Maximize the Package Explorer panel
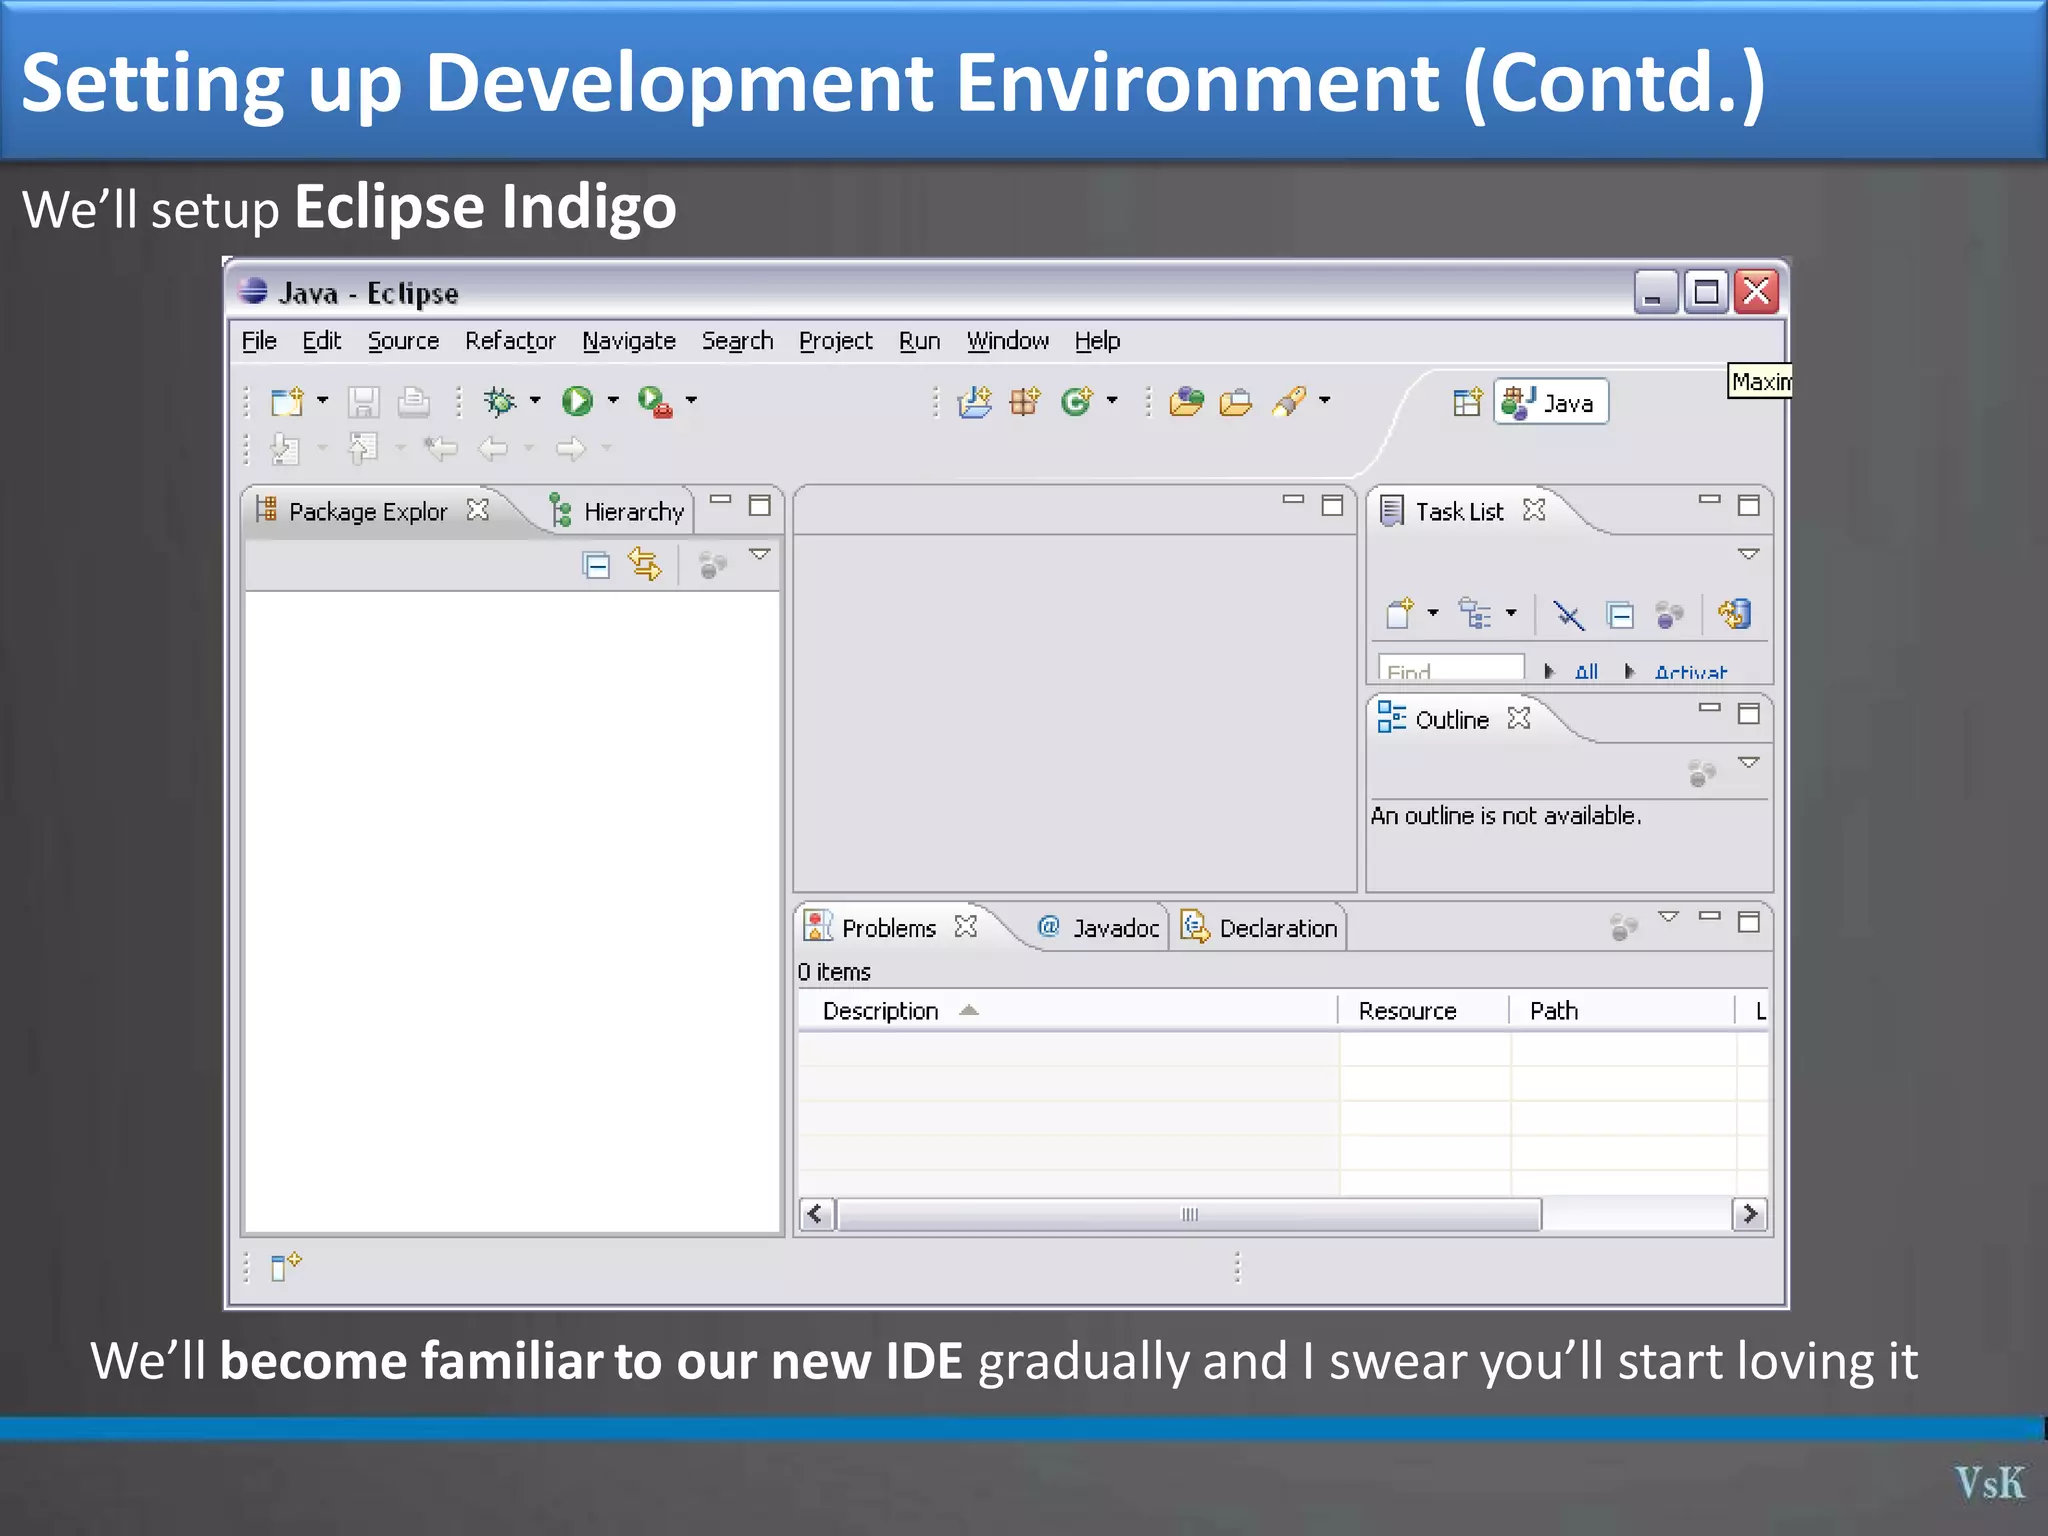The image size is (2048, 1536). [760, 505]
